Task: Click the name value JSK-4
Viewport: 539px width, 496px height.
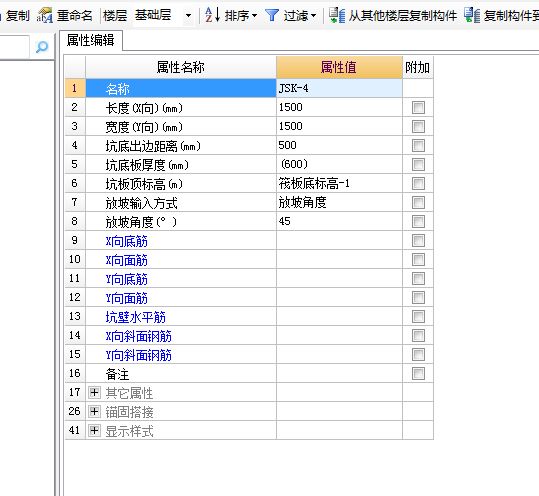Action: (339, 88)
